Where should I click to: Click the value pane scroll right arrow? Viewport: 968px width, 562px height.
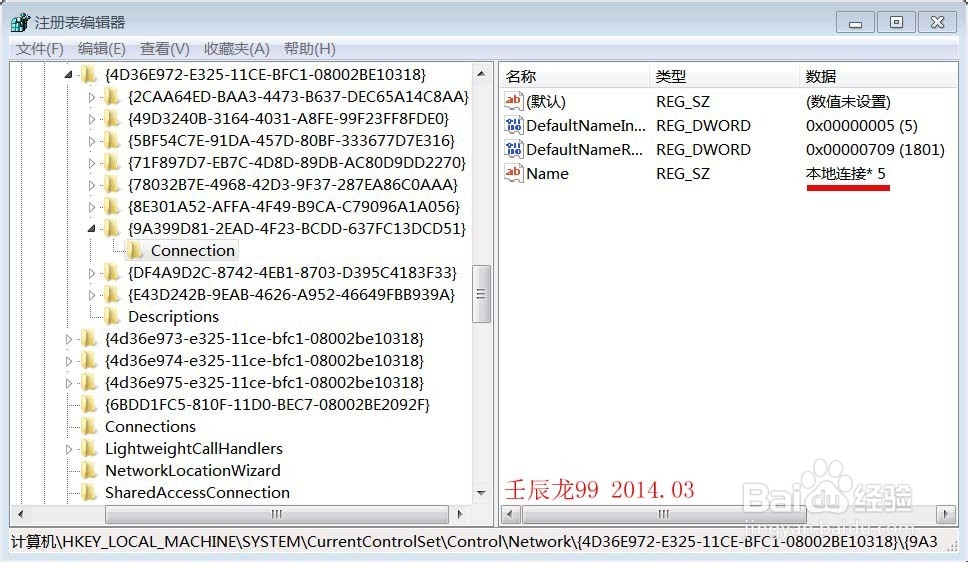[x=945, y=514]
